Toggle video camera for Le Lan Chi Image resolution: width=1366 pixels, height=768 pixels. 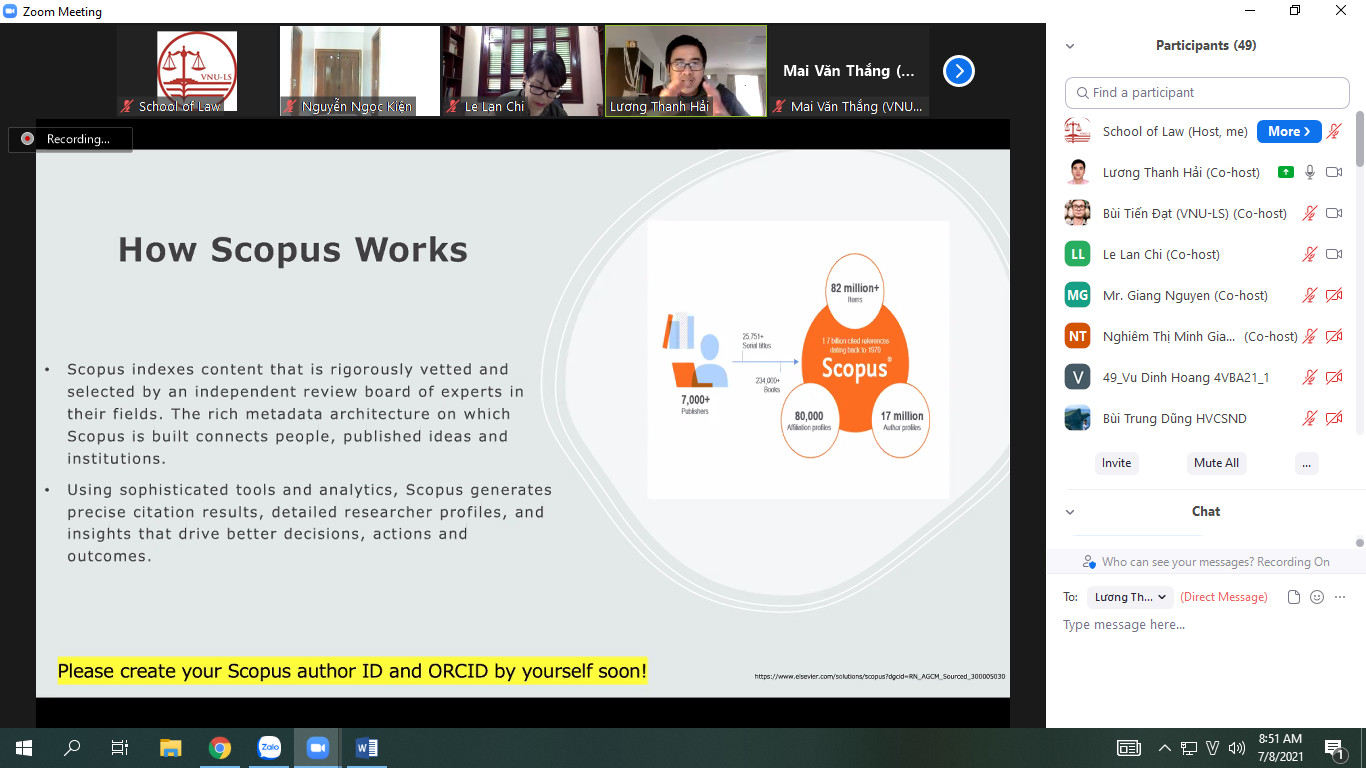click(1334, 254)
